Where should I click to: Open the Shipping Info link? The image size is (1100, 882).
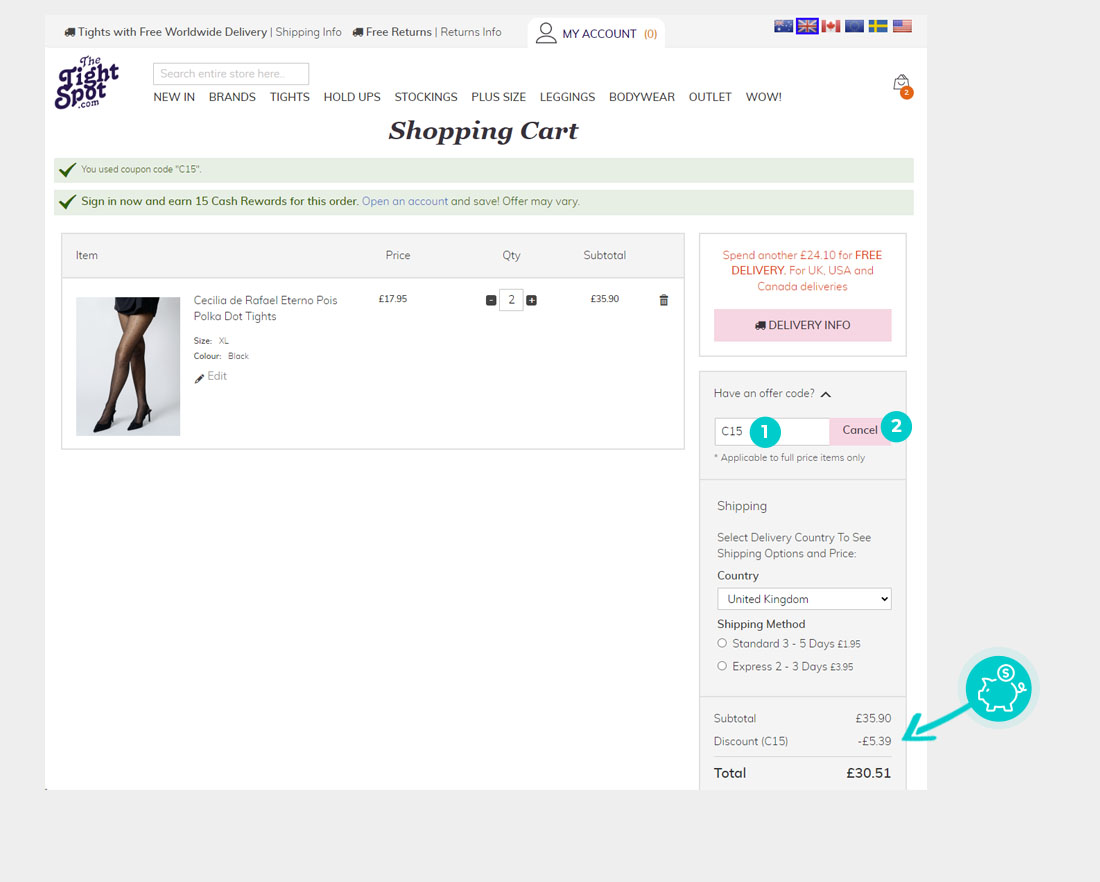pos(309,32)
